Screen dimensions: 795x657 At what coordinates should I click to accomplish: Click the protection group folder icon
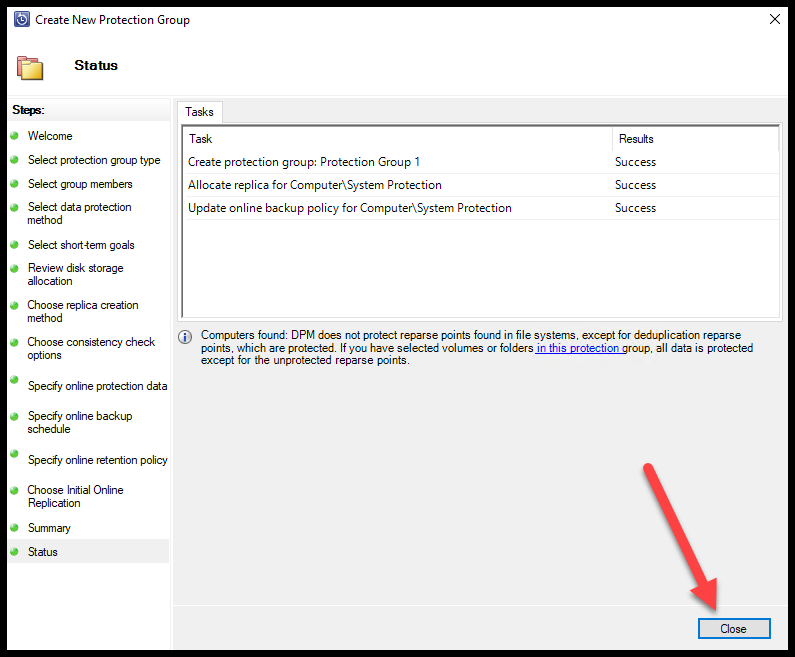point(30,68)
